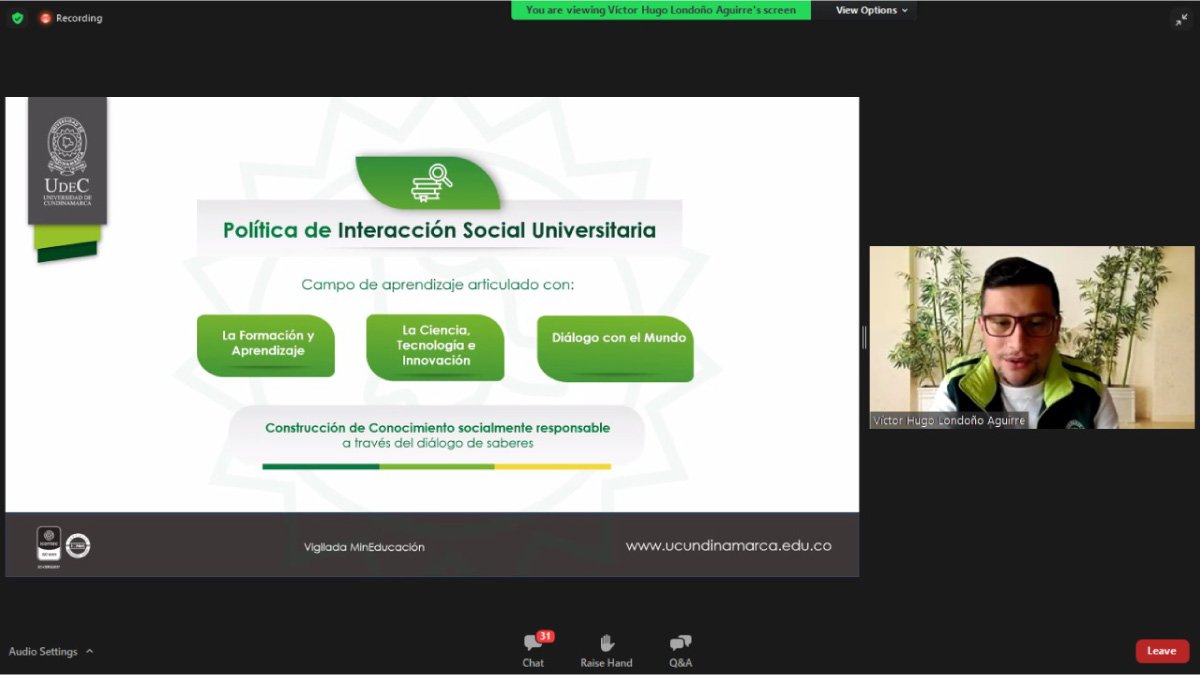Click Víctor Hugo Londoño Aguirre's video thumbnail
Viewport: 1200px width, 675px height.
tap(1031, 337)
